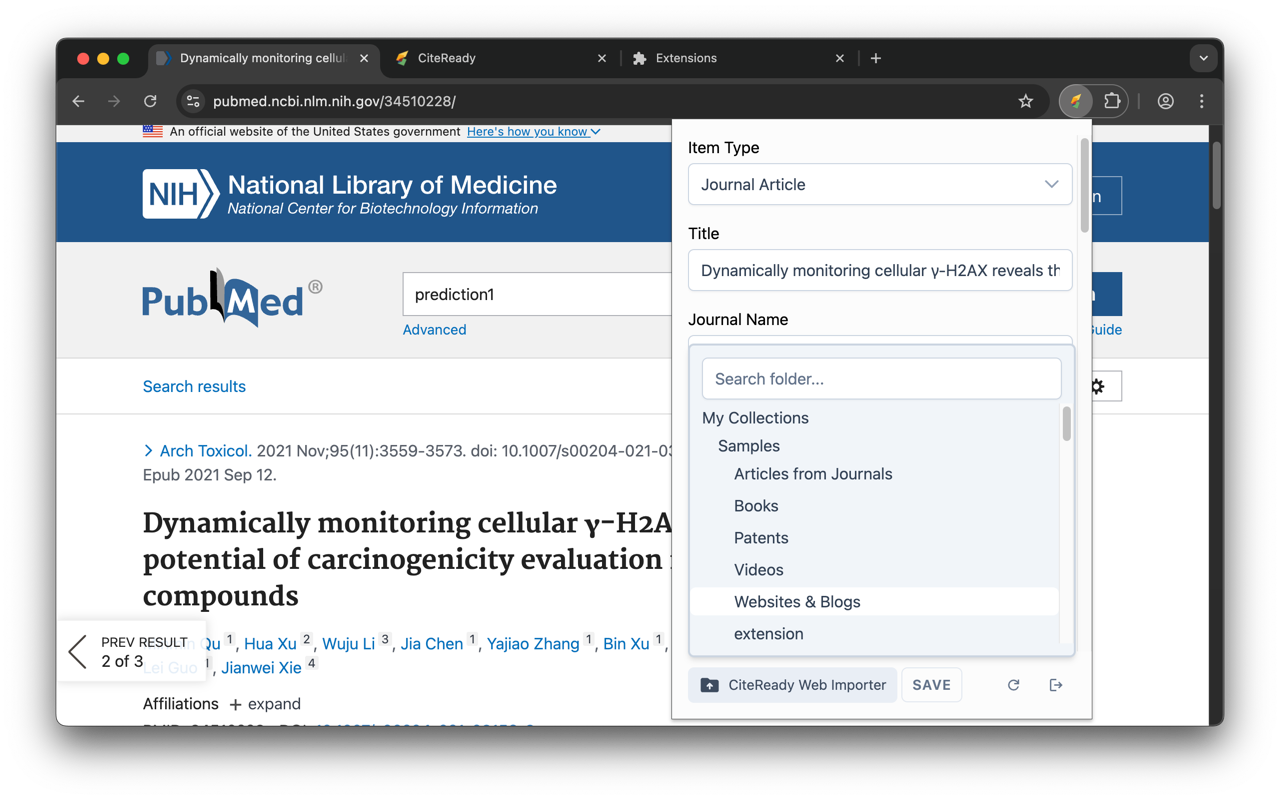Switch to the CiteReady tab
Screen dimensions: 1280x800
pyautogui.click(x=500, y=58)
